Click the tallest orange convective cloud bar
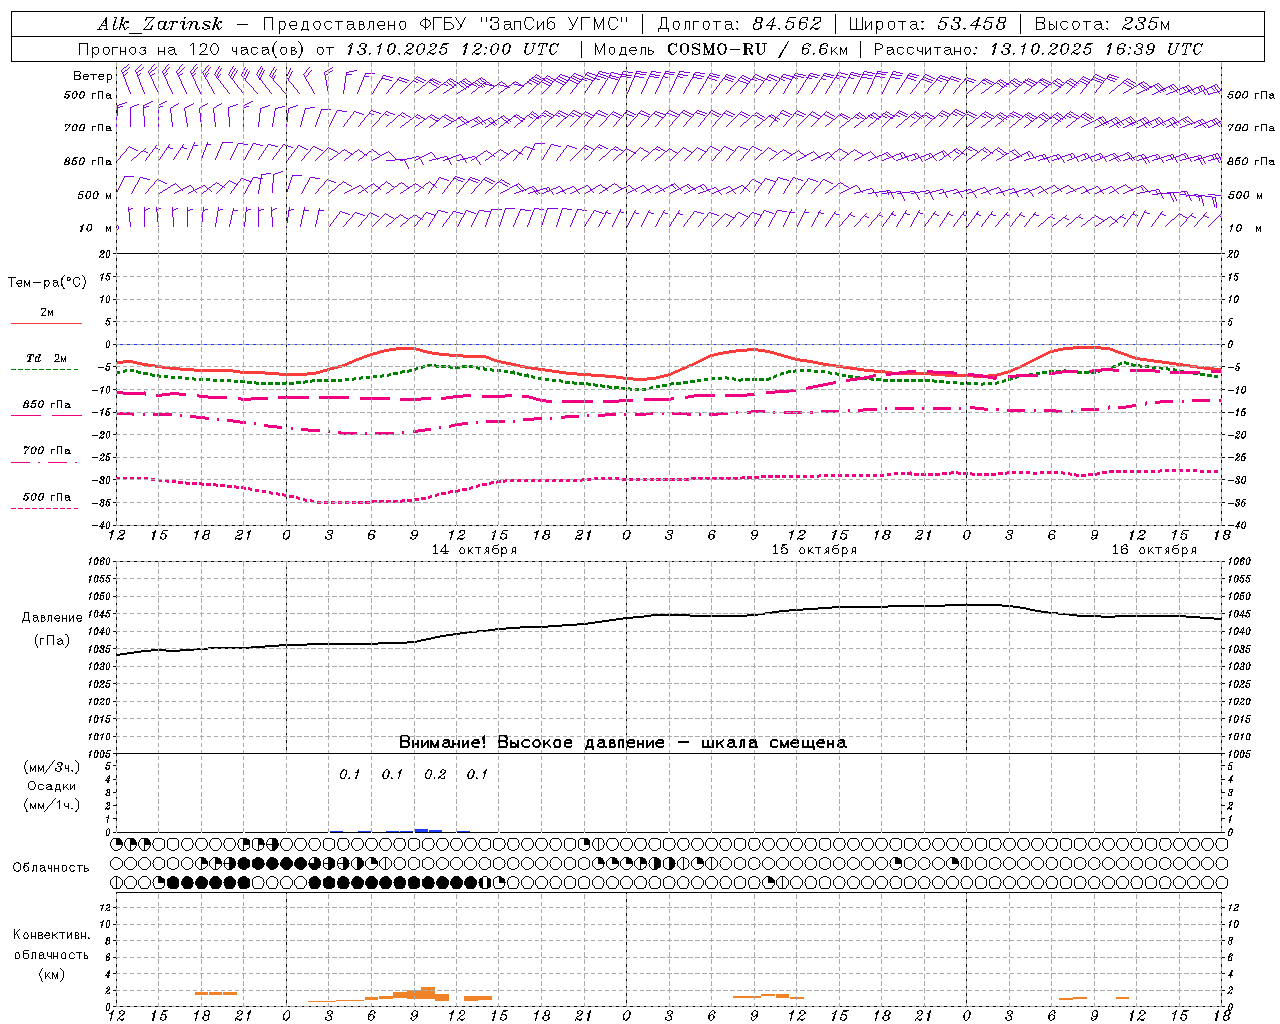Viewport: 1280px width, 1024px height. tap(428, 994)
